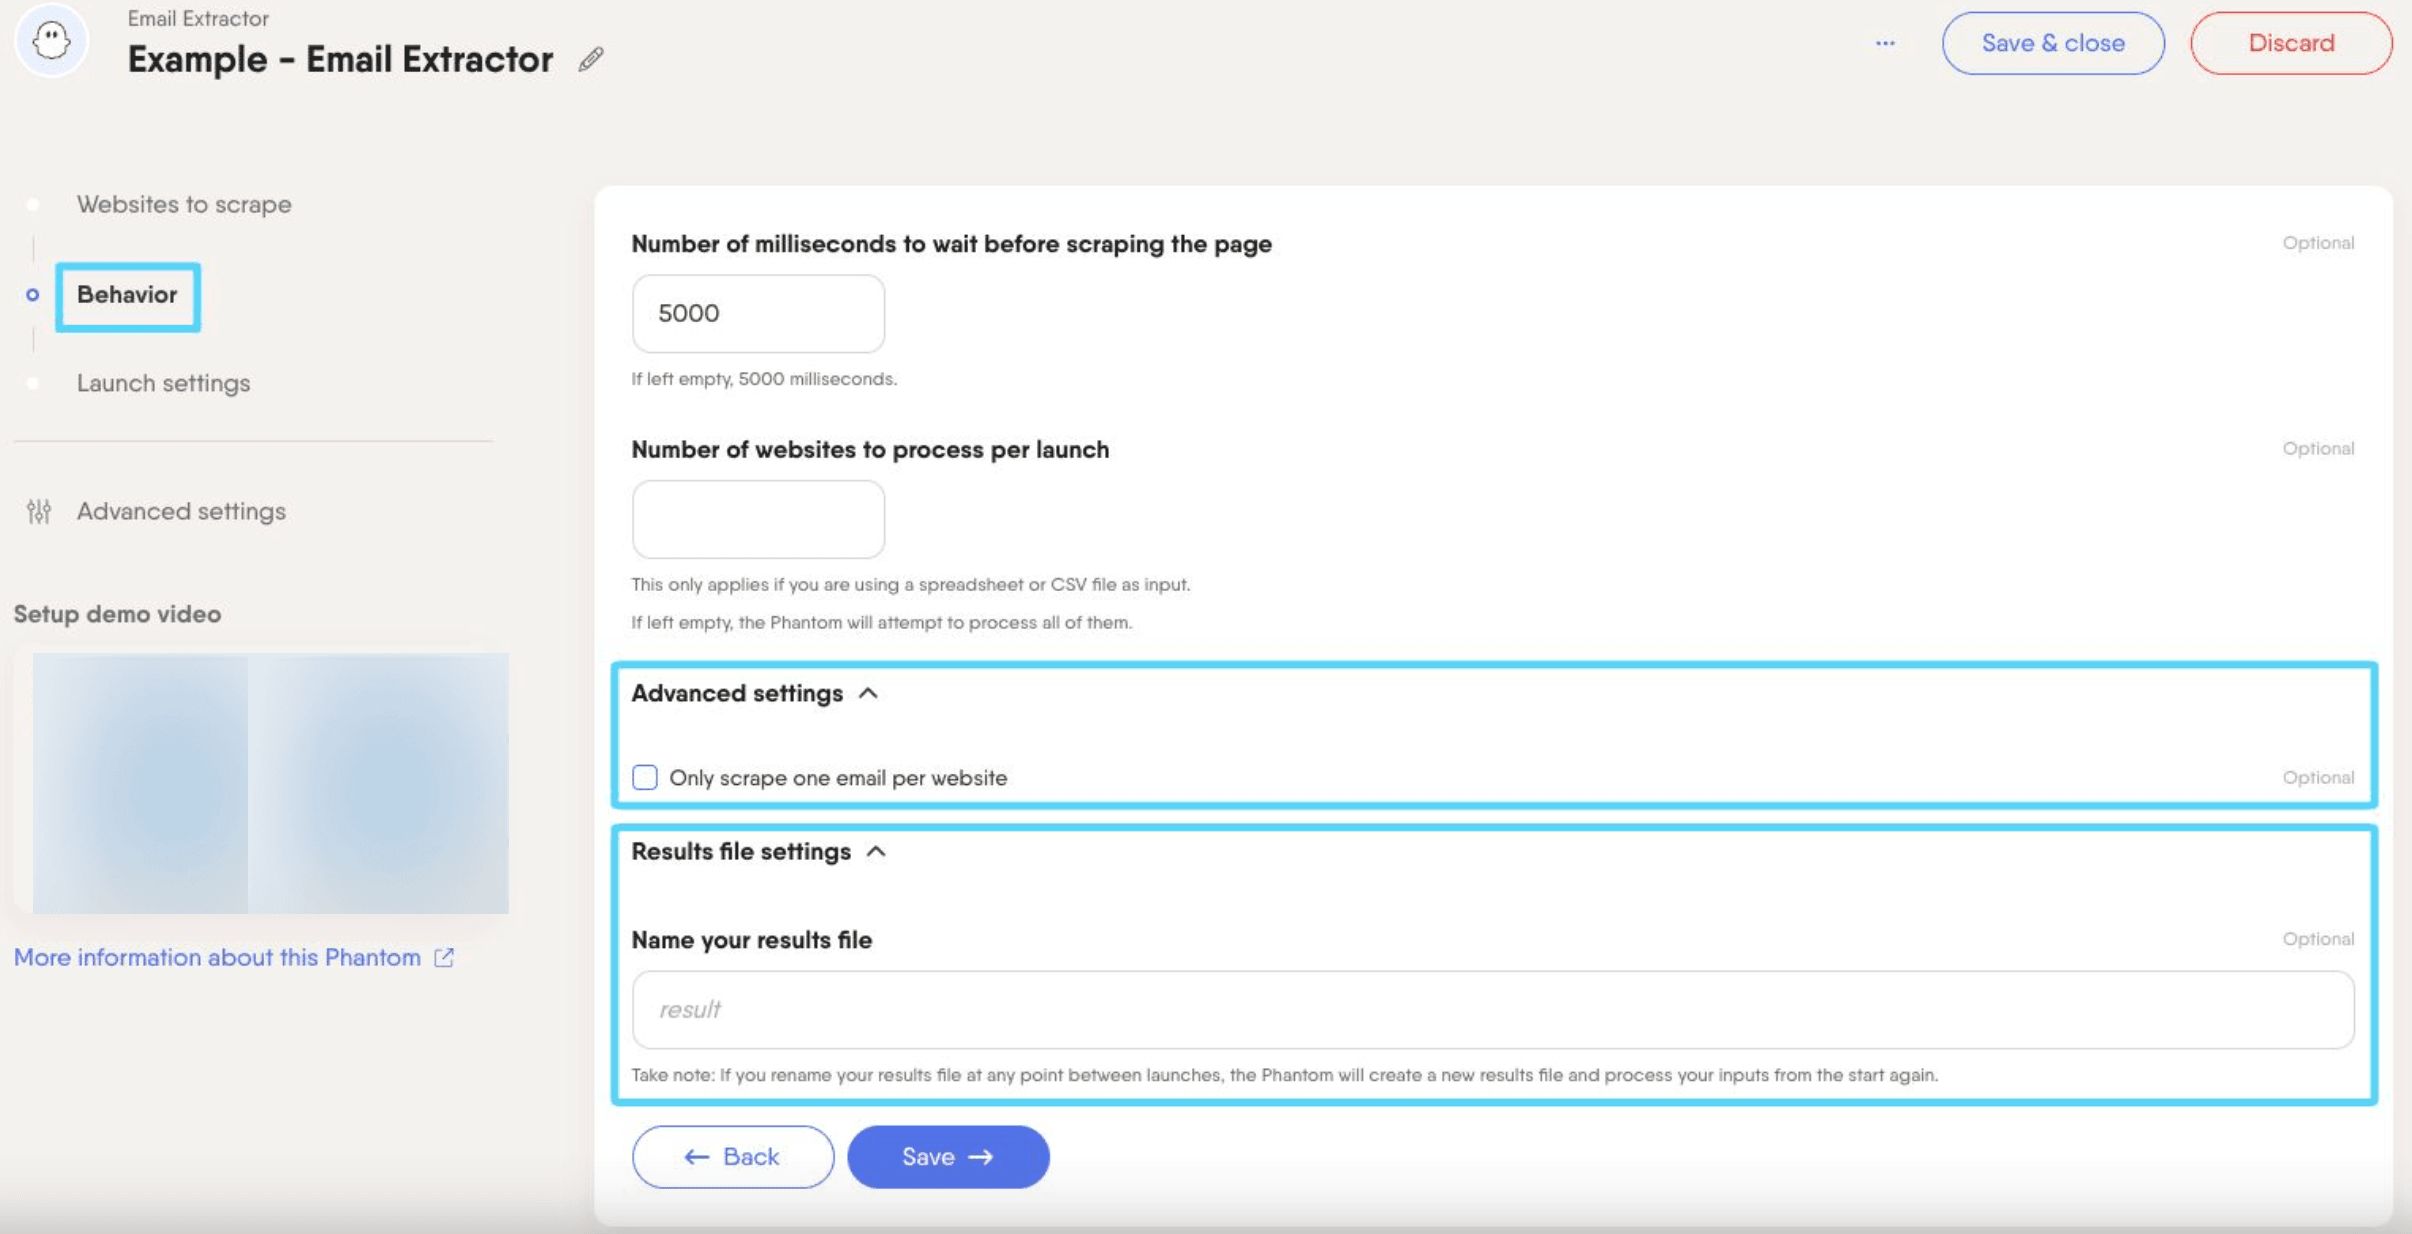
Task: Click the 'If left empty, 5000 milliseconds.' hint
Action: pyautogui.click(x=764, y=379)
